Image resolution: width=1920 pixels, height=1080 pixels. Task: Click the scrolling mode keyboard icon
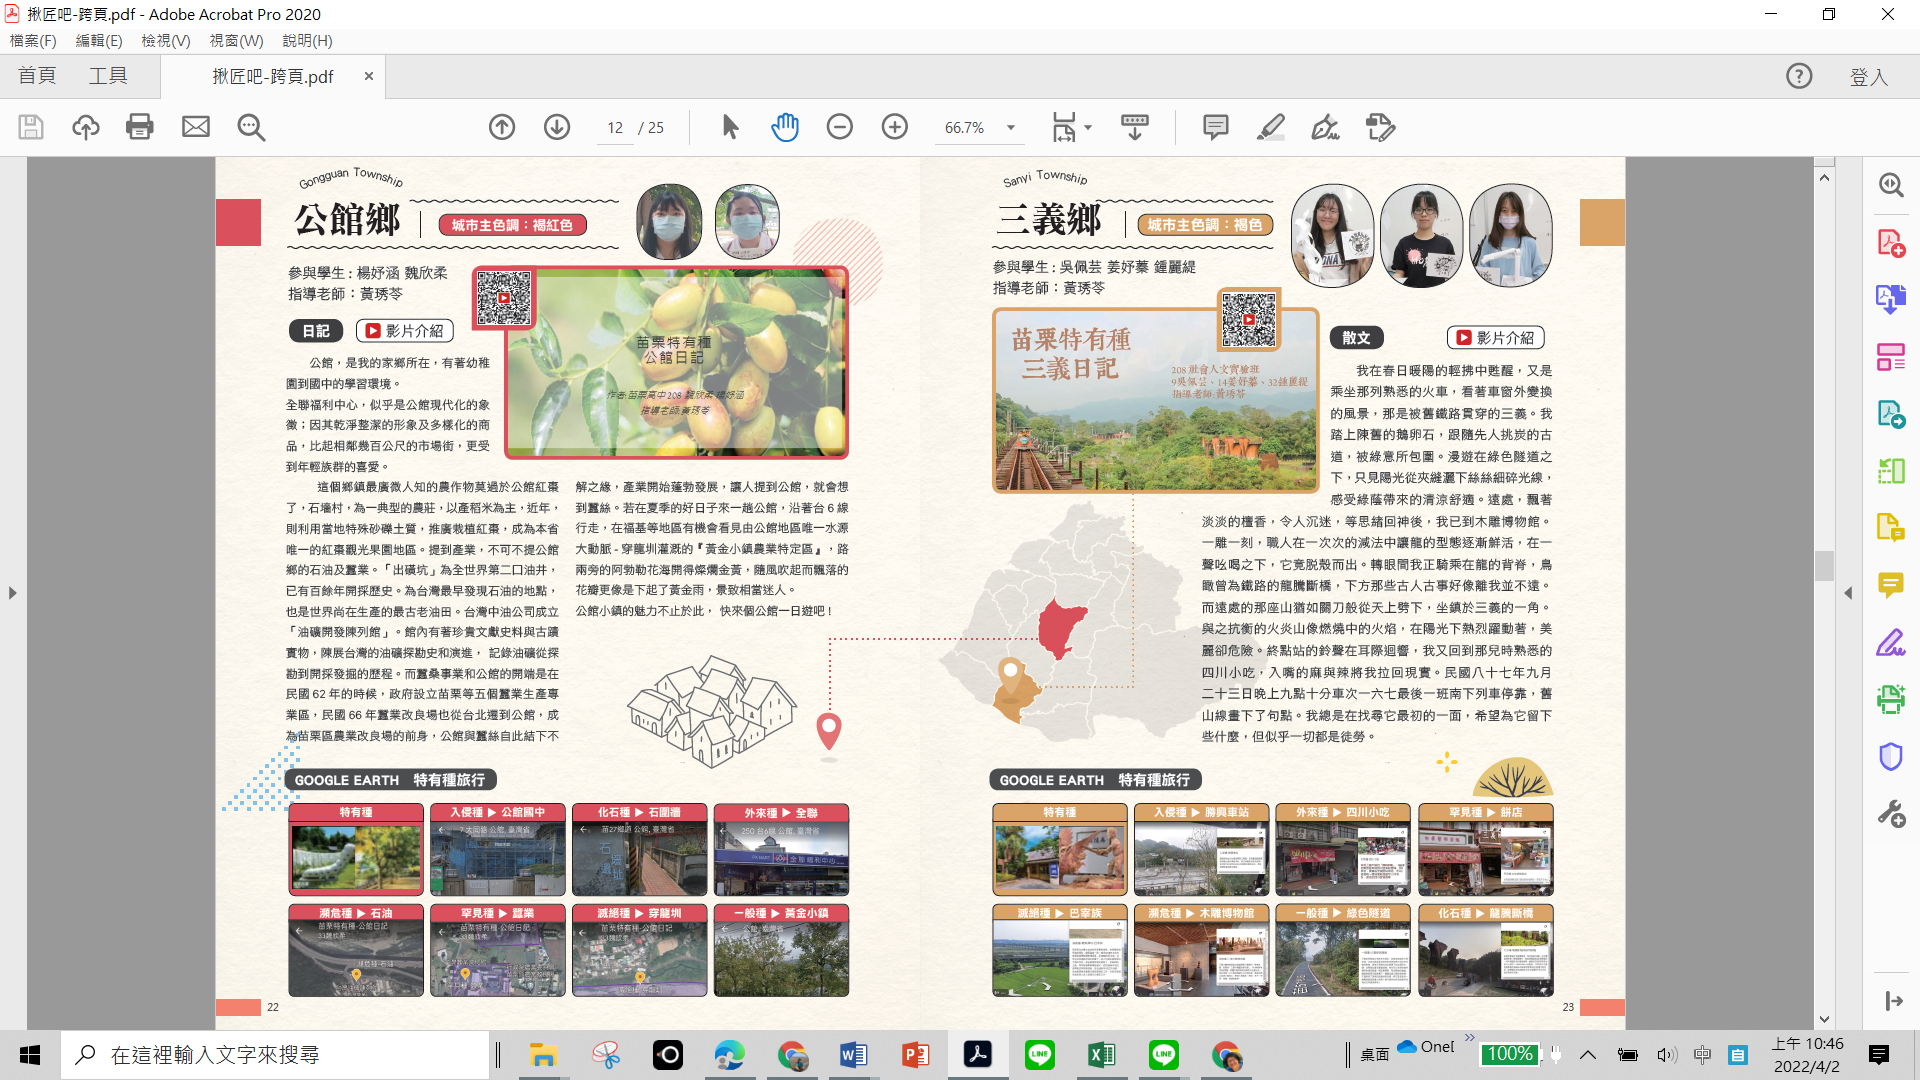[x=1135, y=127]
